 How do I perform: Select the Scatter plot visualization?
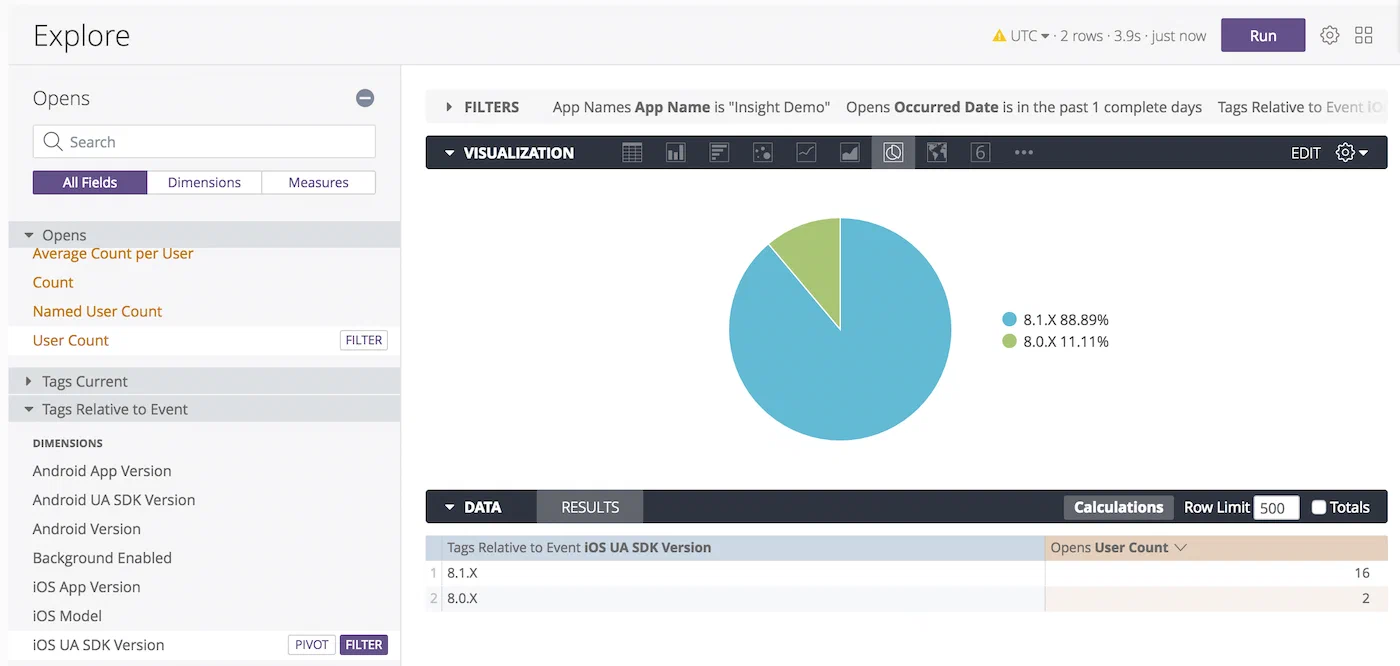tap(762, 152)
